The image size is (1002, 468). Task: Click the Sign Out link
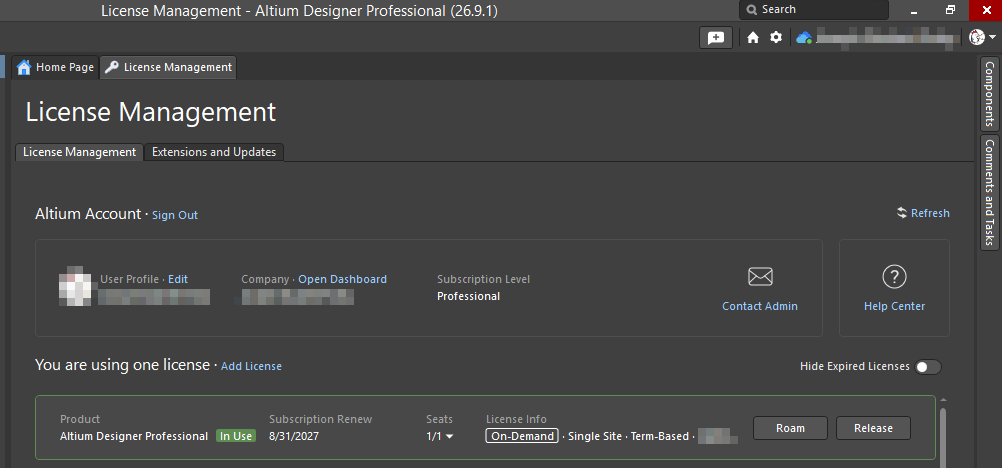click(175, 215)
